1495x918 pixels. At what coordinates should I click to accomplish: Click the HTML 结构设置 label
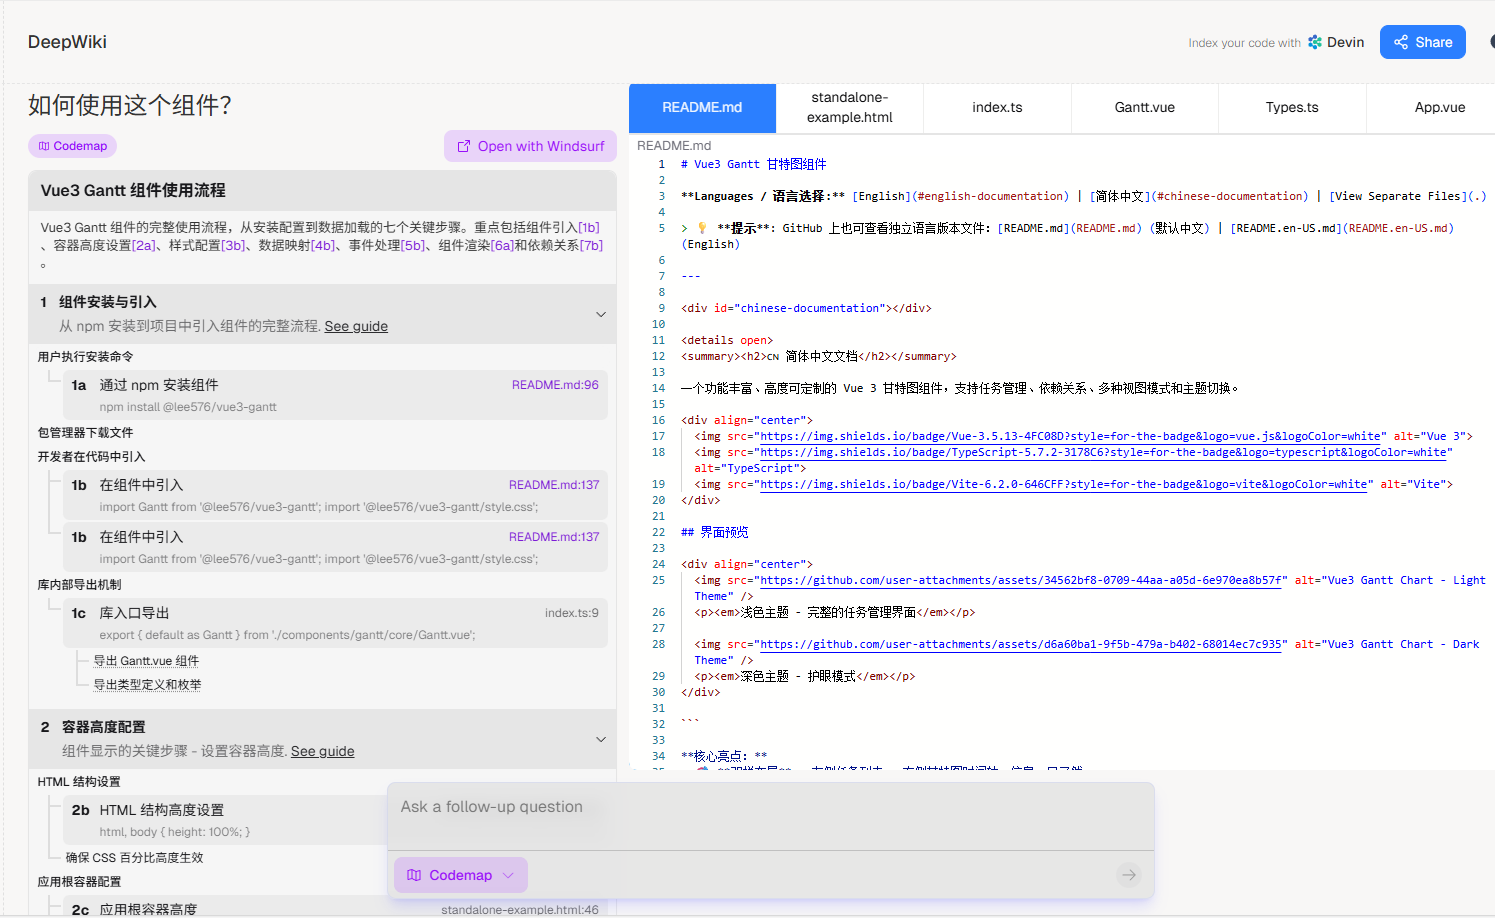coord(79,782)
